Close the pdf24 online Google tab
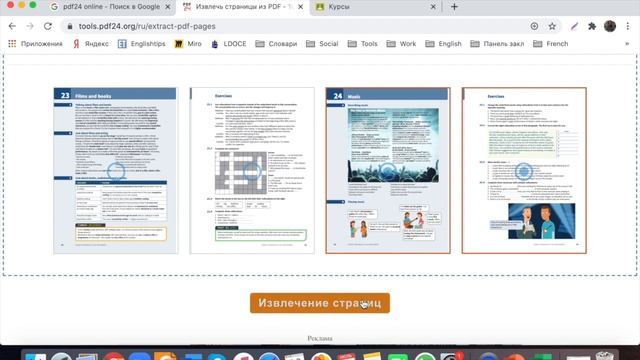The image size is (640, 360). click(x=168, y=7)
